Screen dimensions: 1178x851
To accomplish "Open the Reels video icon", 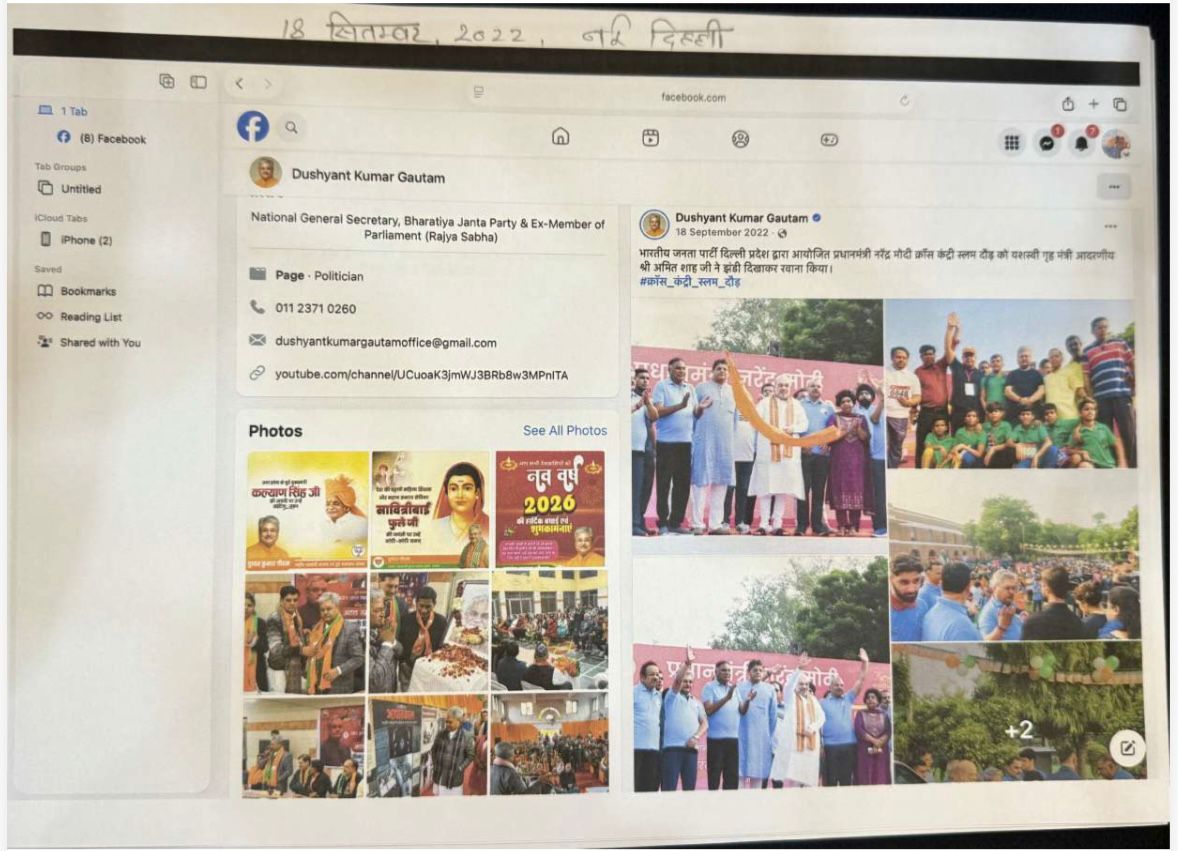I will pyautogui.click(x=650, y=138).
